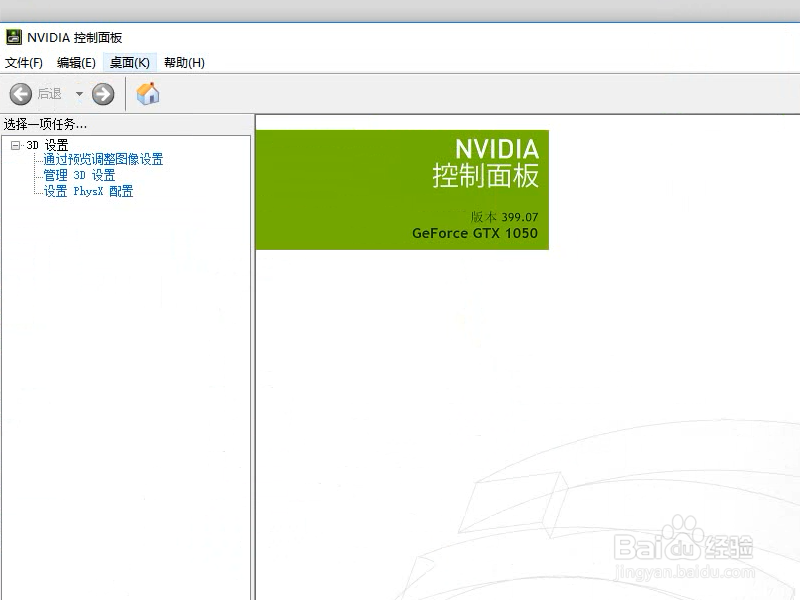
Task: Open 设置 PhysX 配置 link
Action: coord(88,191)
